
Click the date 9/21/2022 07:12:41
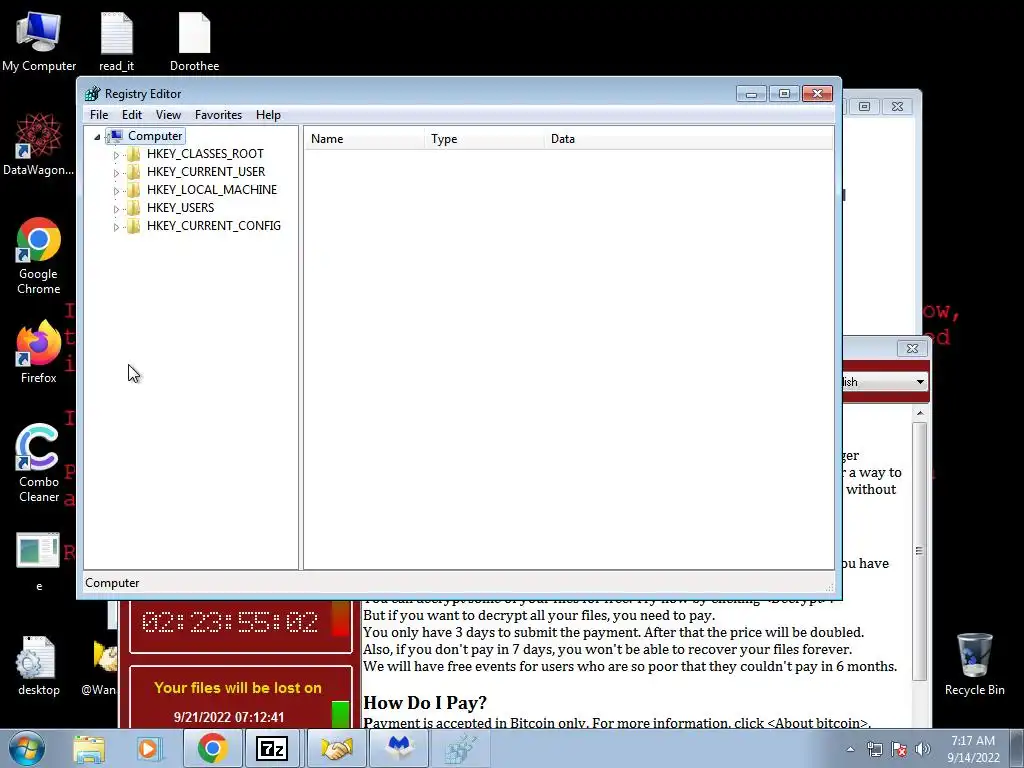(x=229, y=717)
